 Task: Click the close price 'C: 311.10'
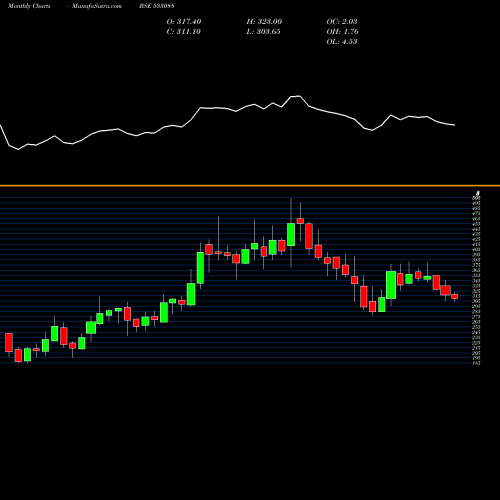(x=184, y=32)
